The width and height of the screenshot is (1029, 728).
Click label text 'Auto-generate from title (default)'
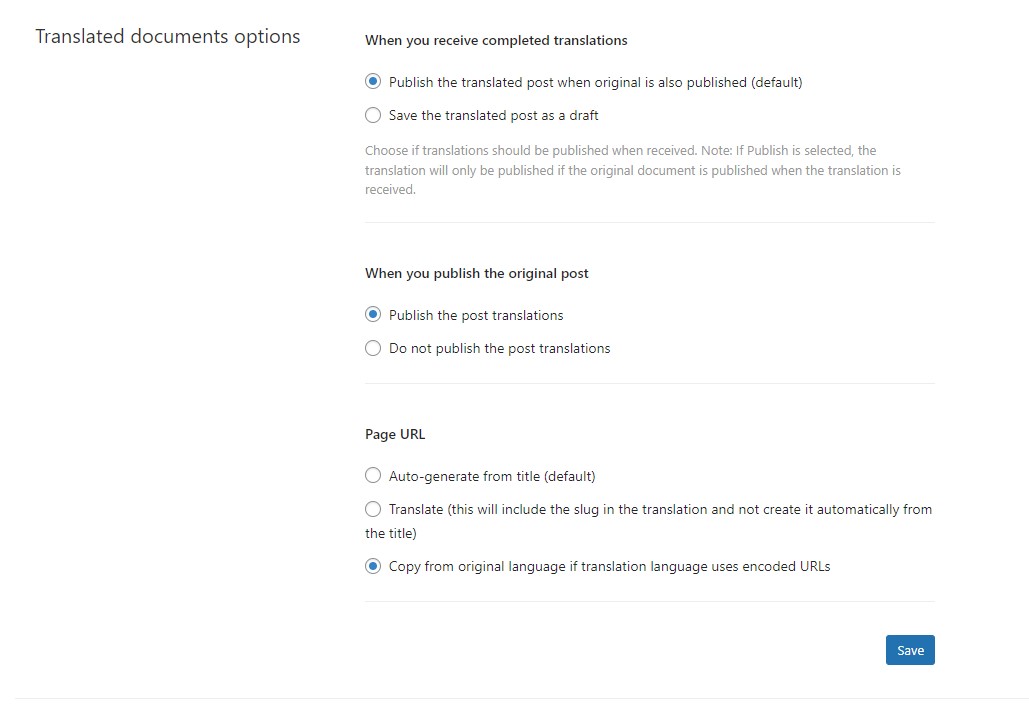tap(492, 477)
